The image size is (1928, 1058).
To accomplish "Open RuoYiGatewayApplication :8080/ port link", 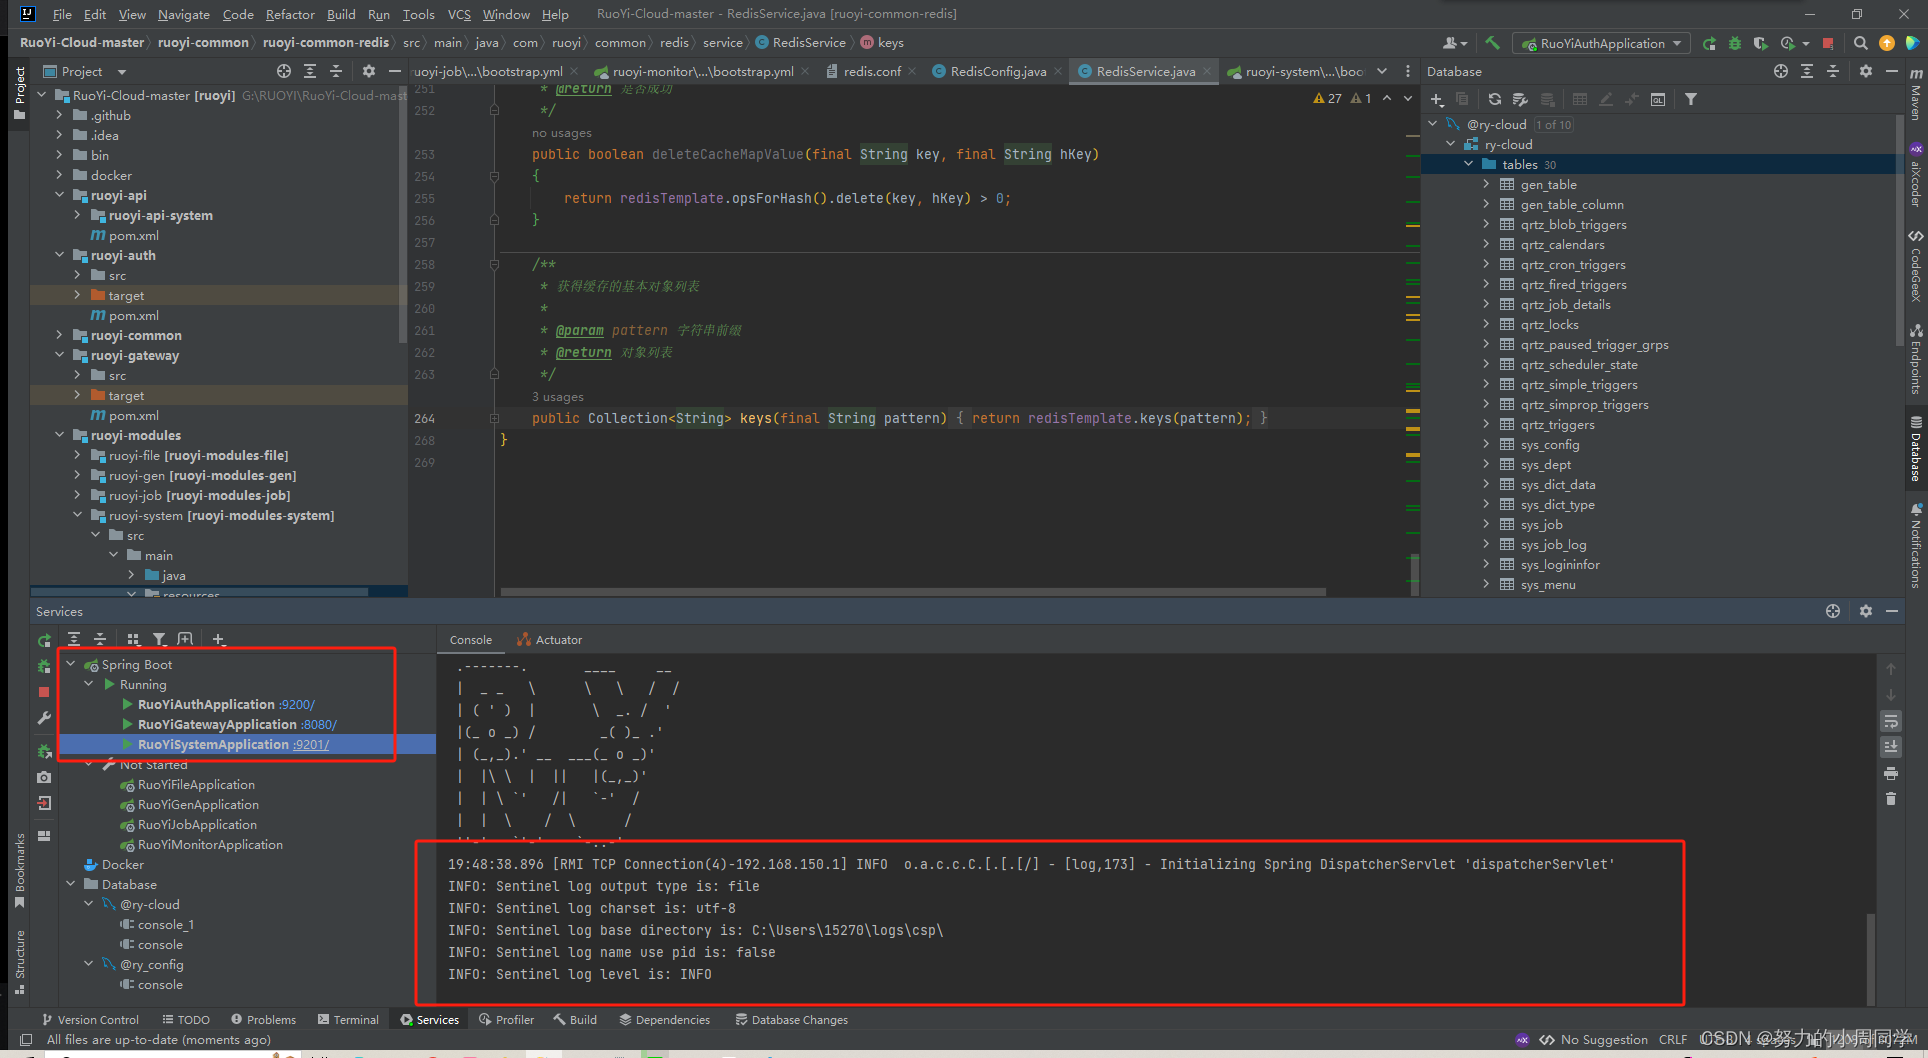I will click(319, 725).
